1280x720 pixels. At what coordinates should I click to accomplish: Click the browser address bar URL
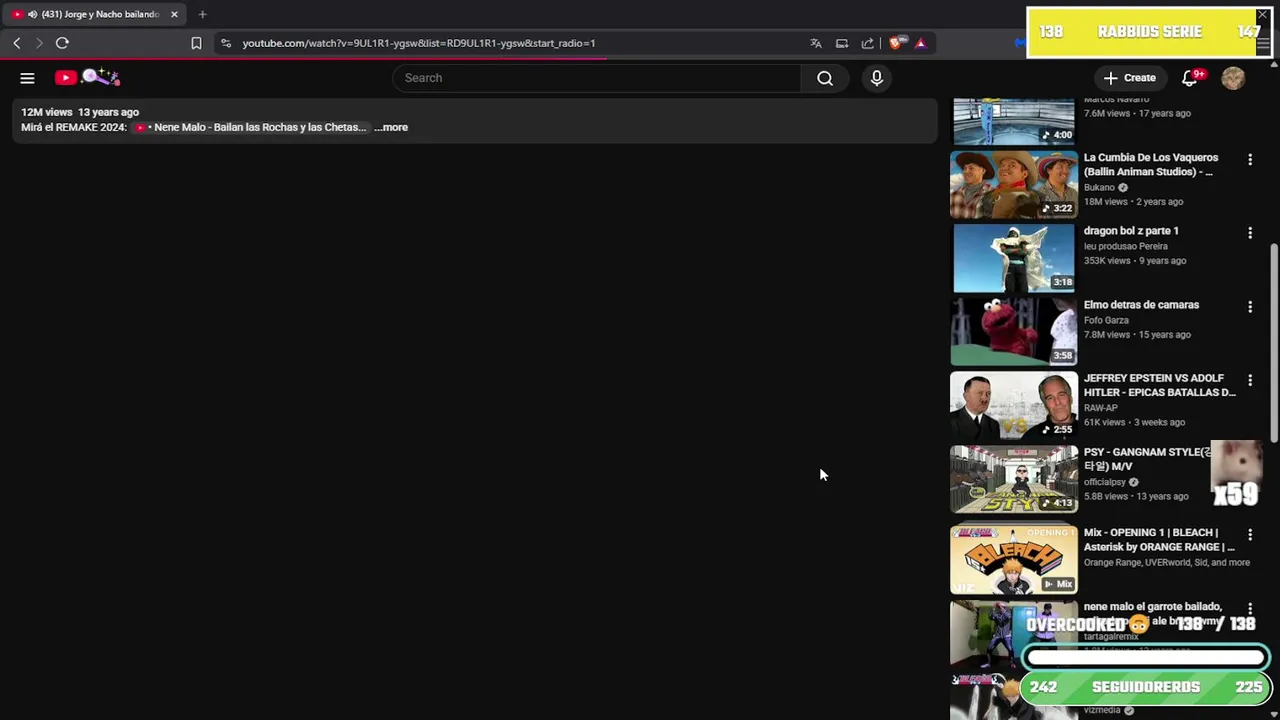[418, 43]
